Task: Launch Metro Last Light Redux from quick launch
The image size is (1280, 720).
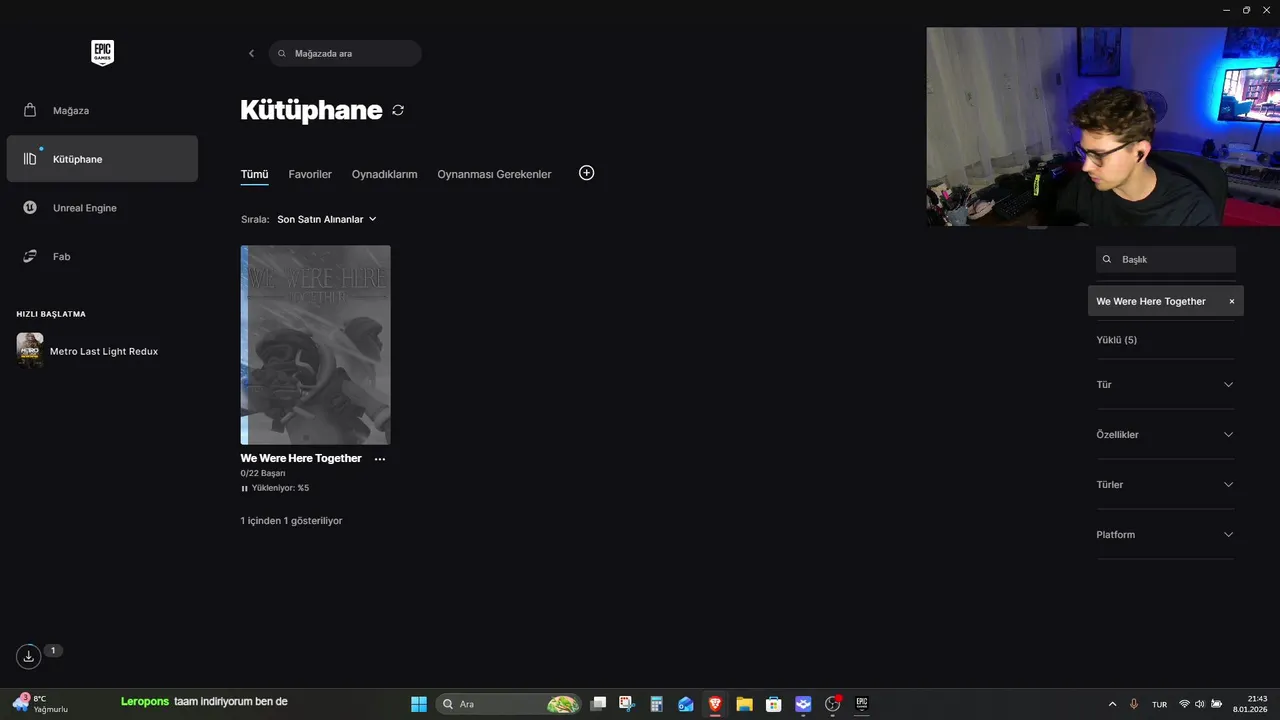Action: tap(104, 351)
